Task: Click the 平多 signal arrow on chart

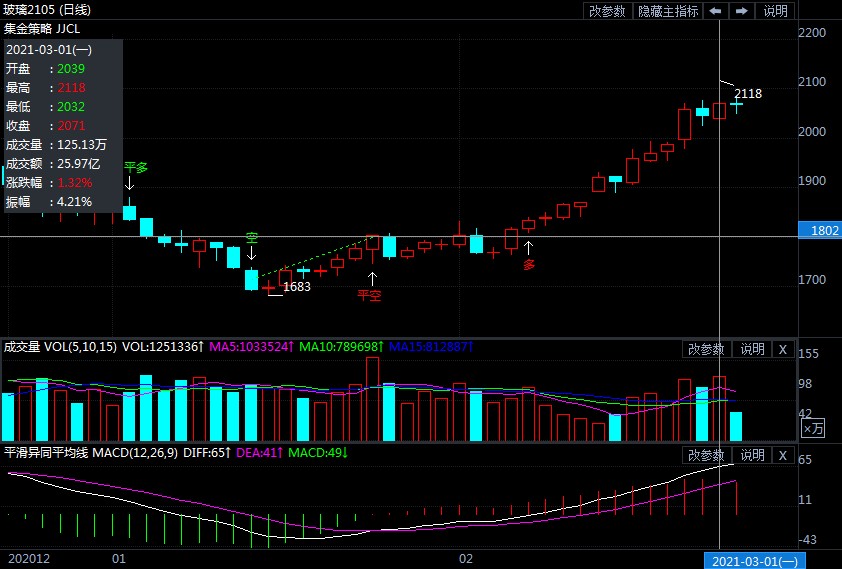Action: click(x=129, y=183)
